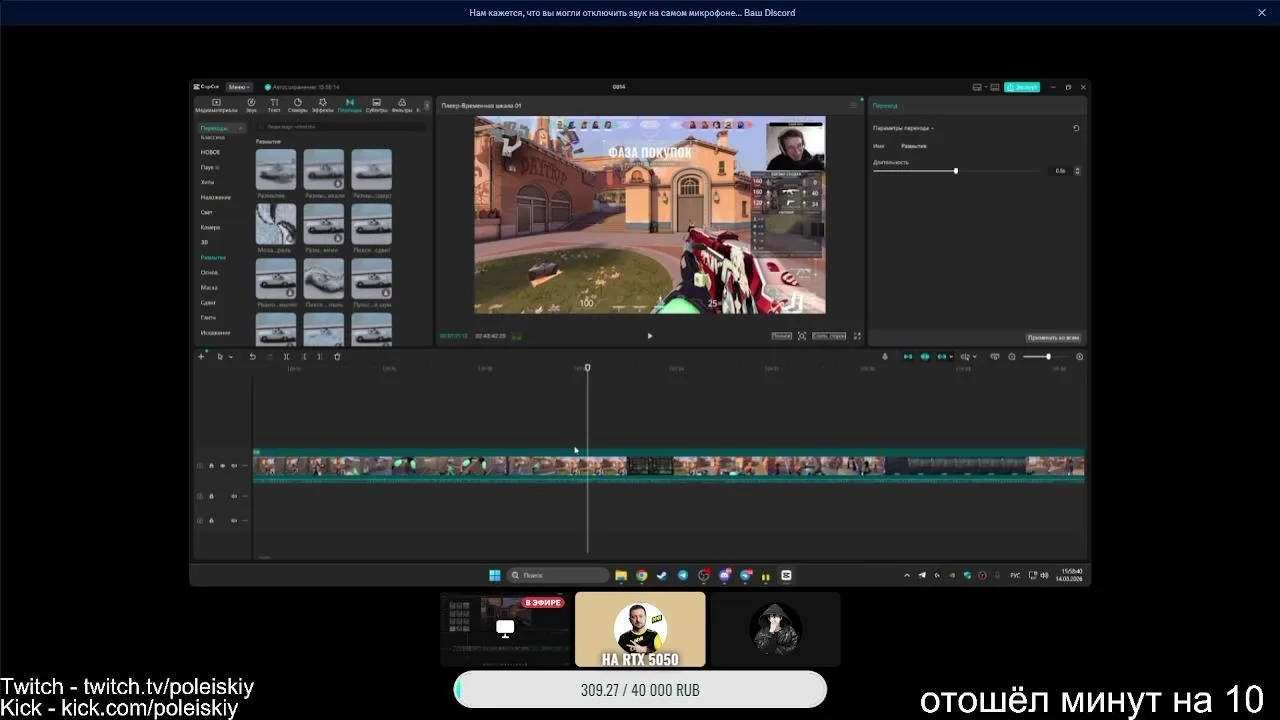Click the microphone record icon above timeline

click(884, 357)
